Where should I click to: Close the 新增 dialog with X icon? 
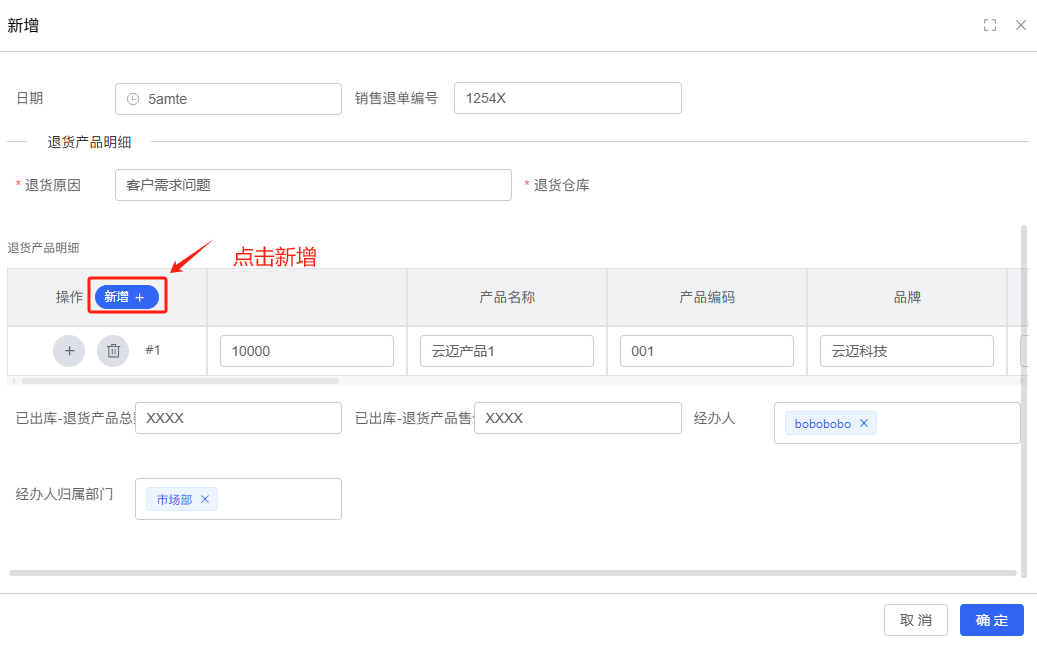click(1021, 25)
